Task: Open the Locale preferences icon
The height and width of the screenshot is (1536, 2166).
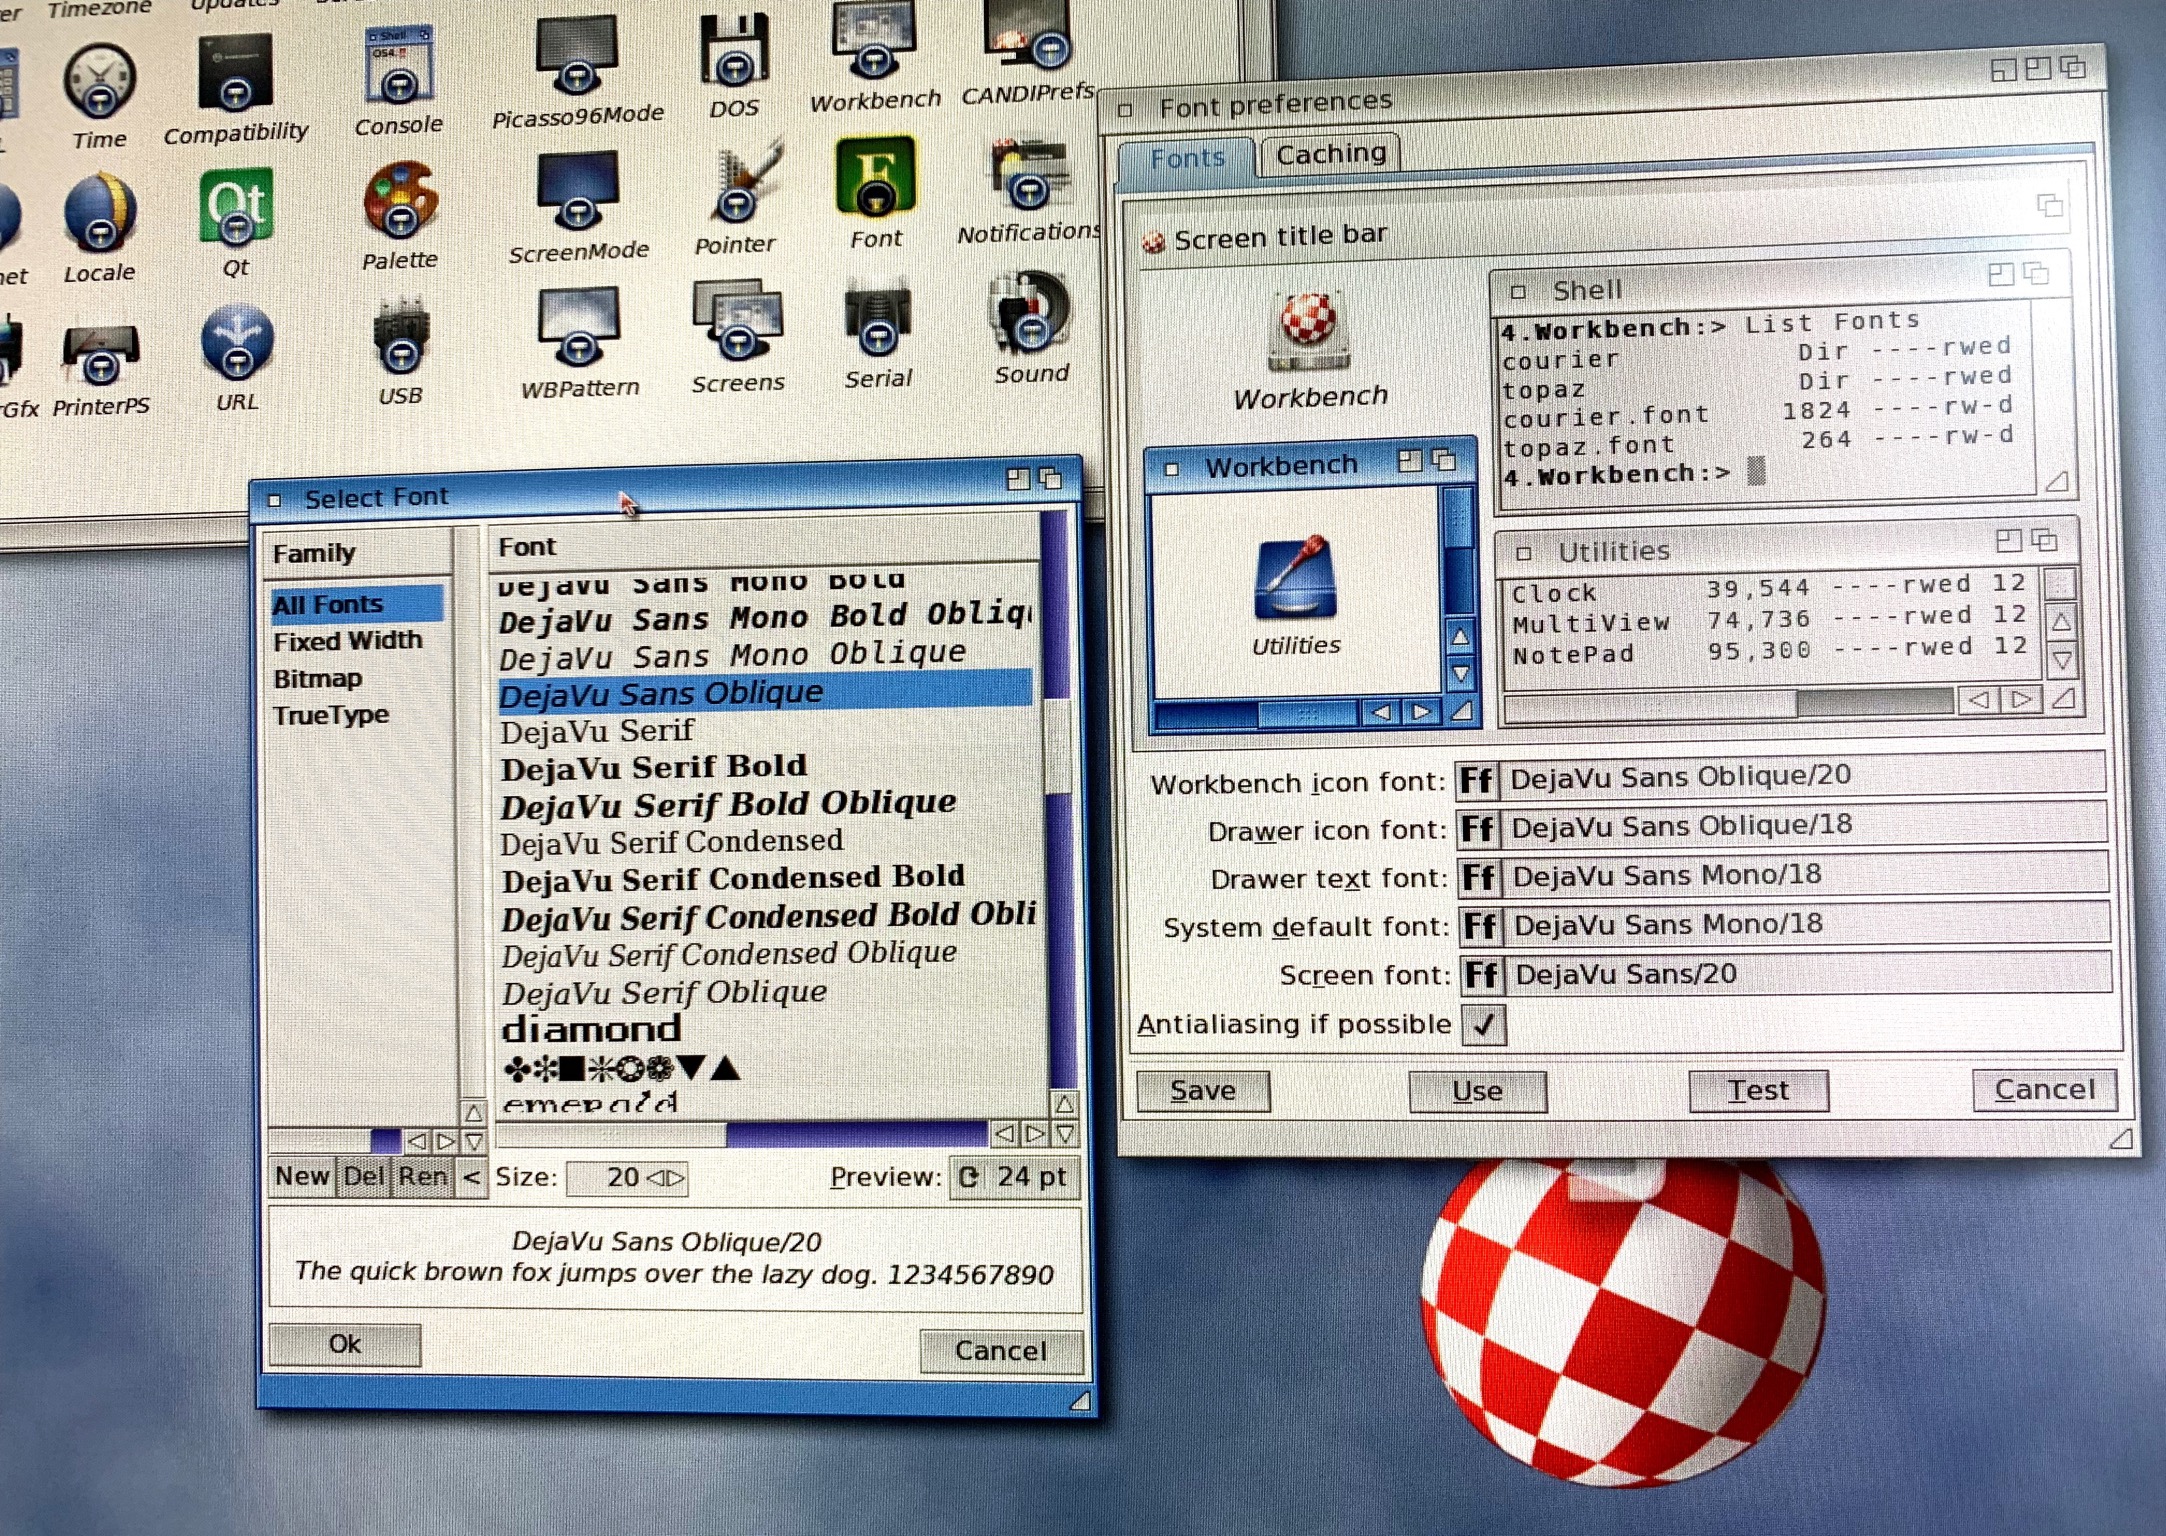Action: (x=99, y=212)
